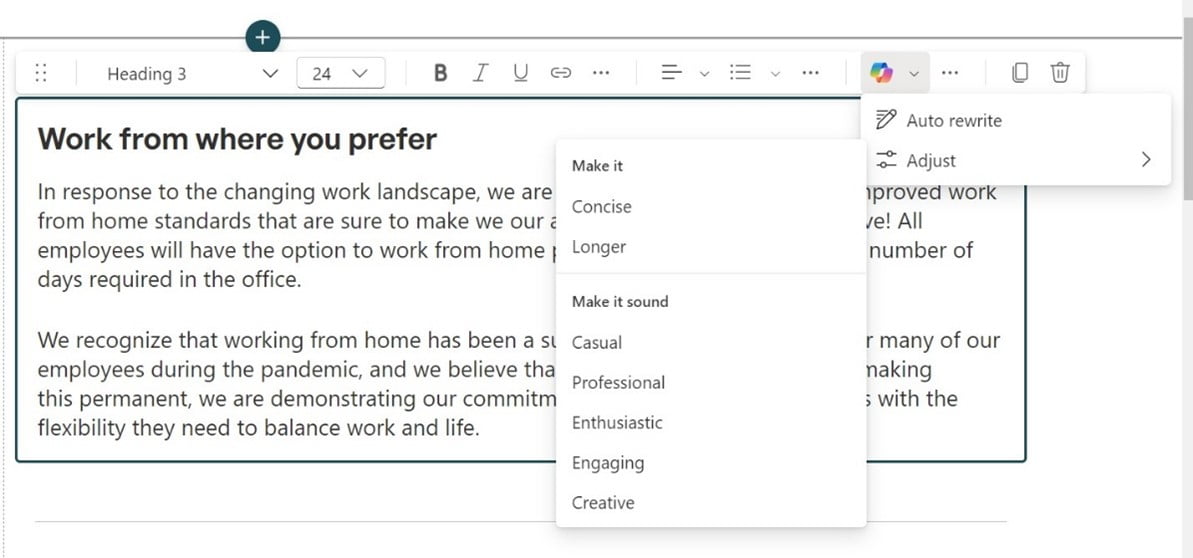The height and width of the screenshot is (558, 1193).
Task: Add a new section with plus button
Action: 262,38
